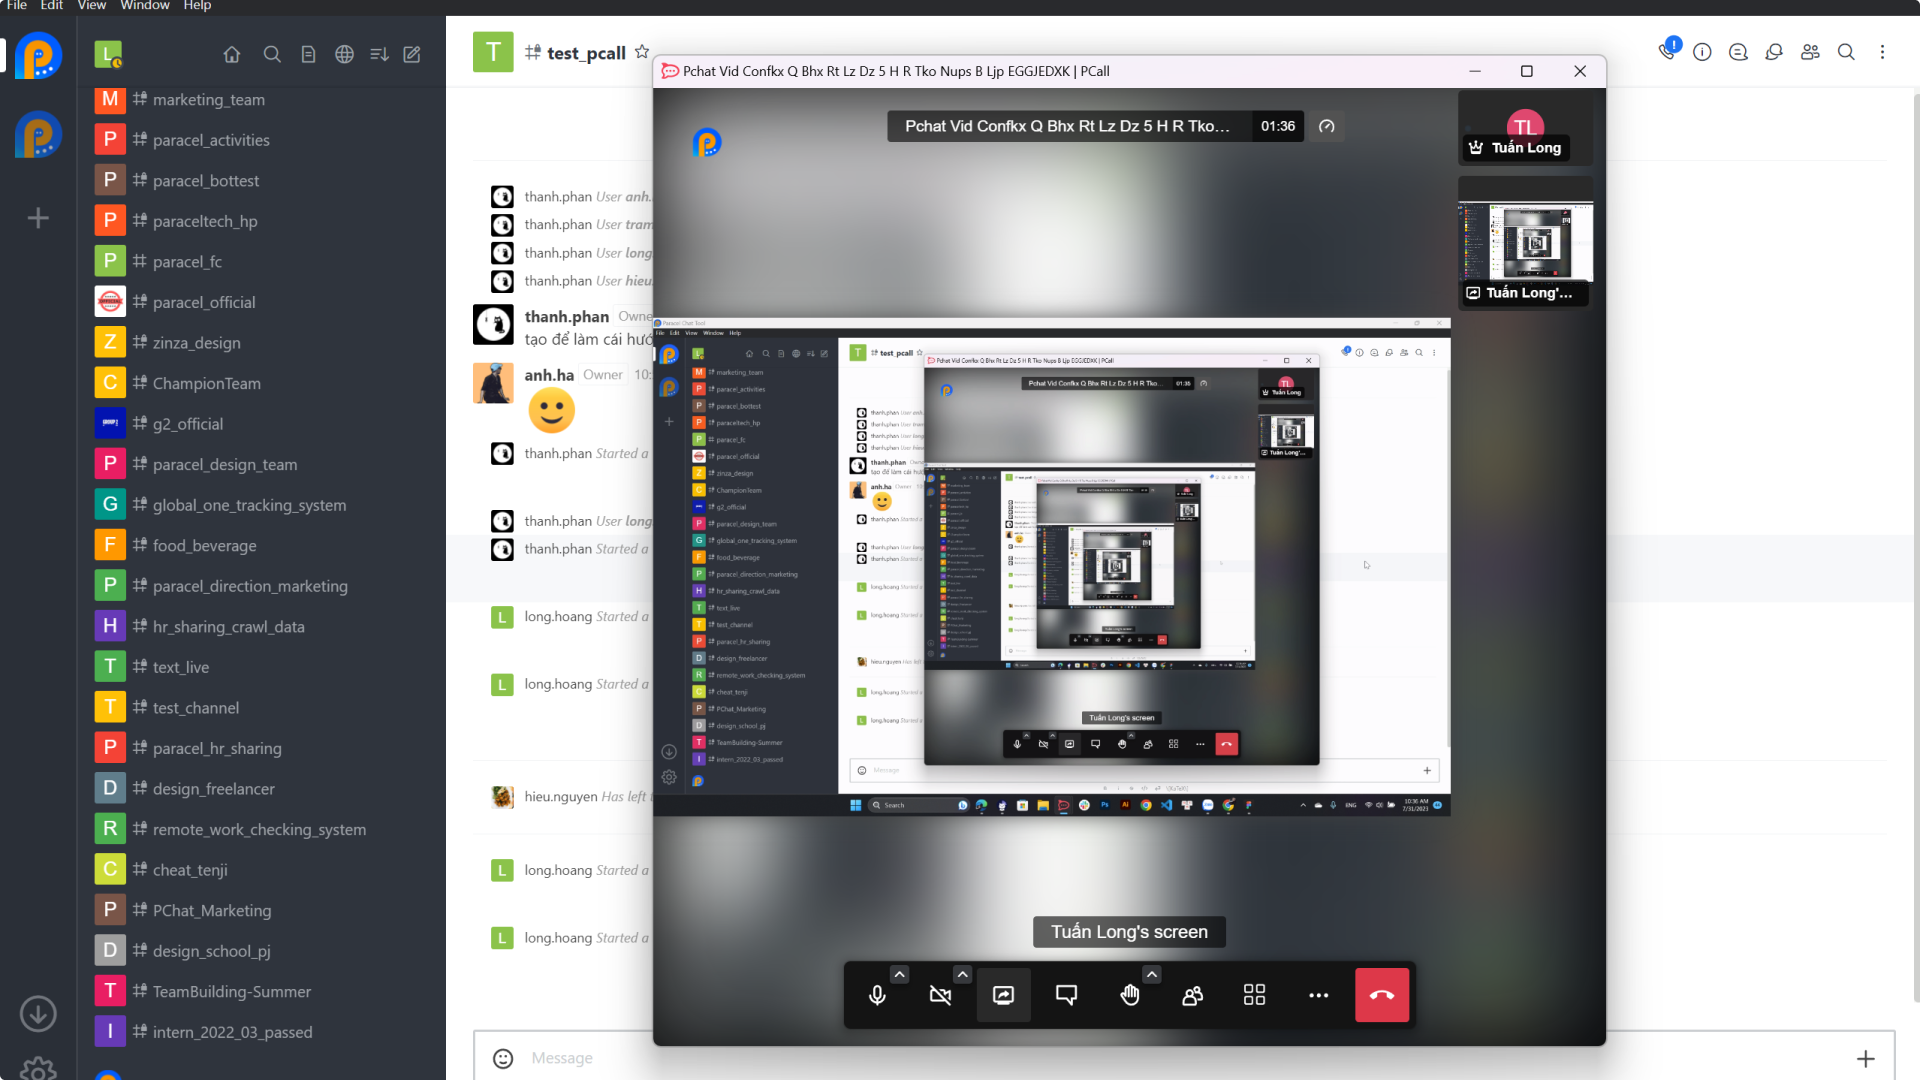Expand microphone options chevron

(x=899, y=974)
